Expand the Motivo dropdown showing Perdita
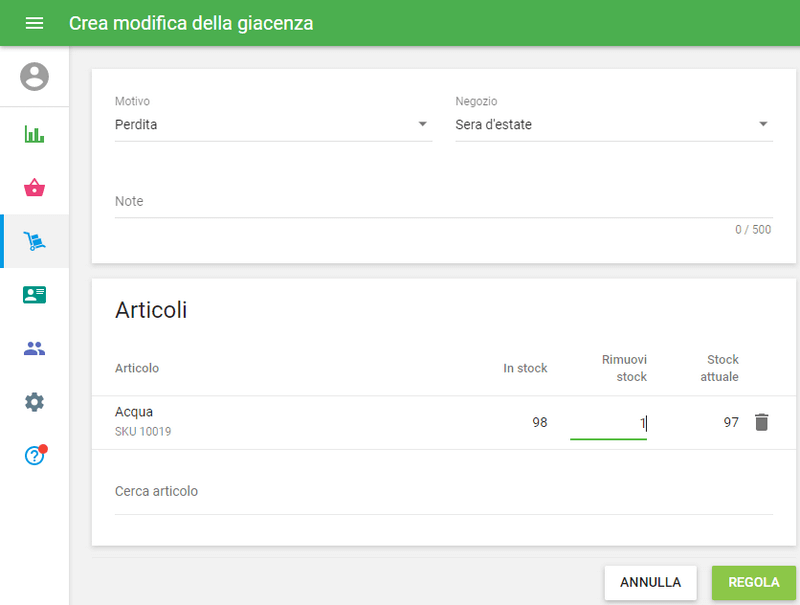 (x=272, y=125)
